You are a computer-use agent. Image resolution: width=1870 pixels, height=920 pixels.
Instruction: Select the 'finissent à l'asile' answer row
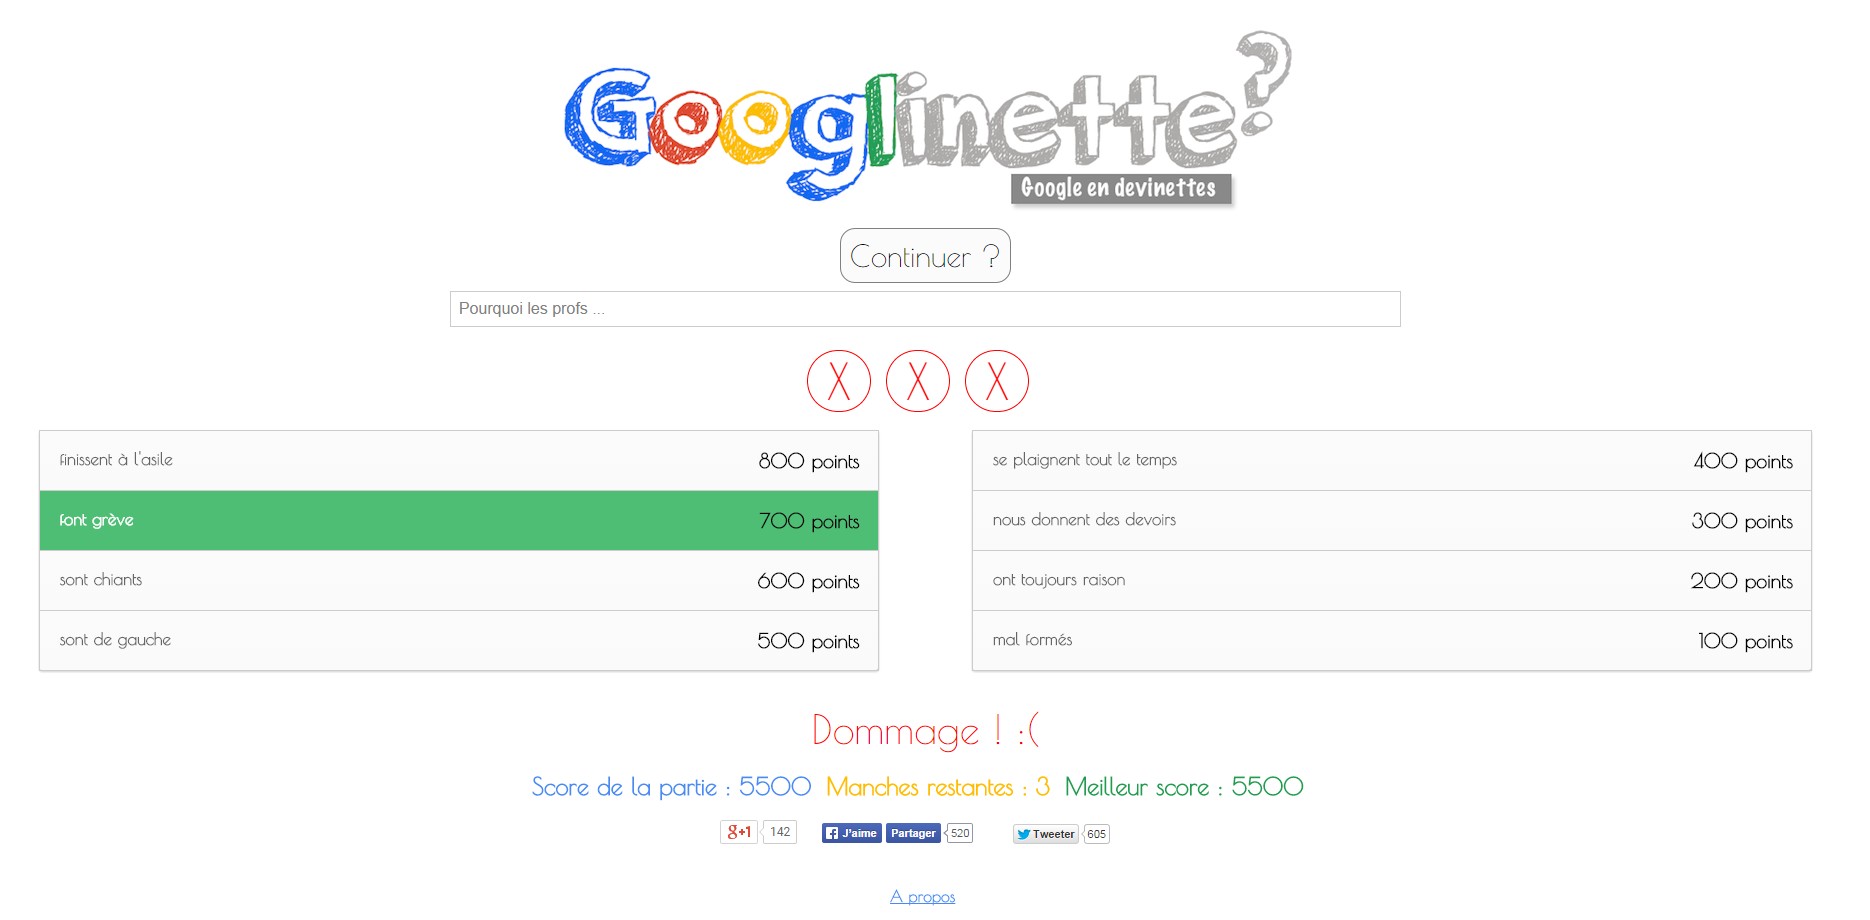coord(459,461)
